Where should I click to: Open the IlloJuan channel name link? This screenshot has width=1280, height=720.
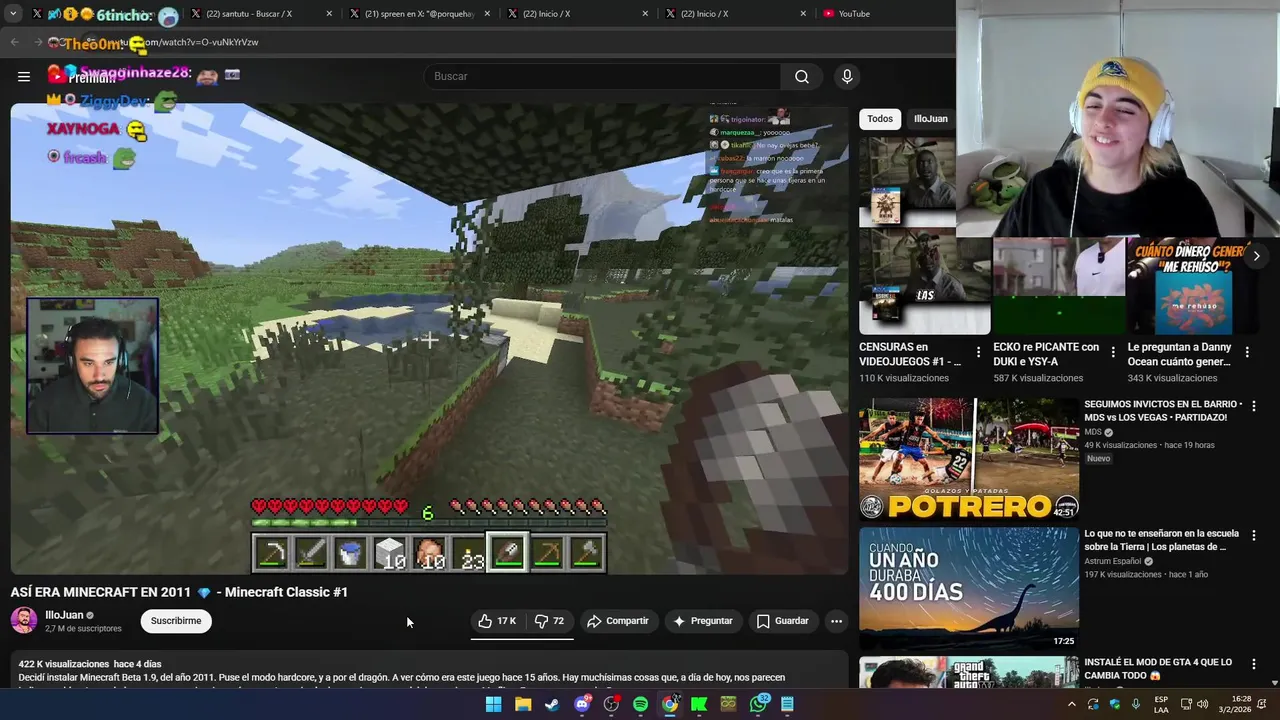(64, 615)
